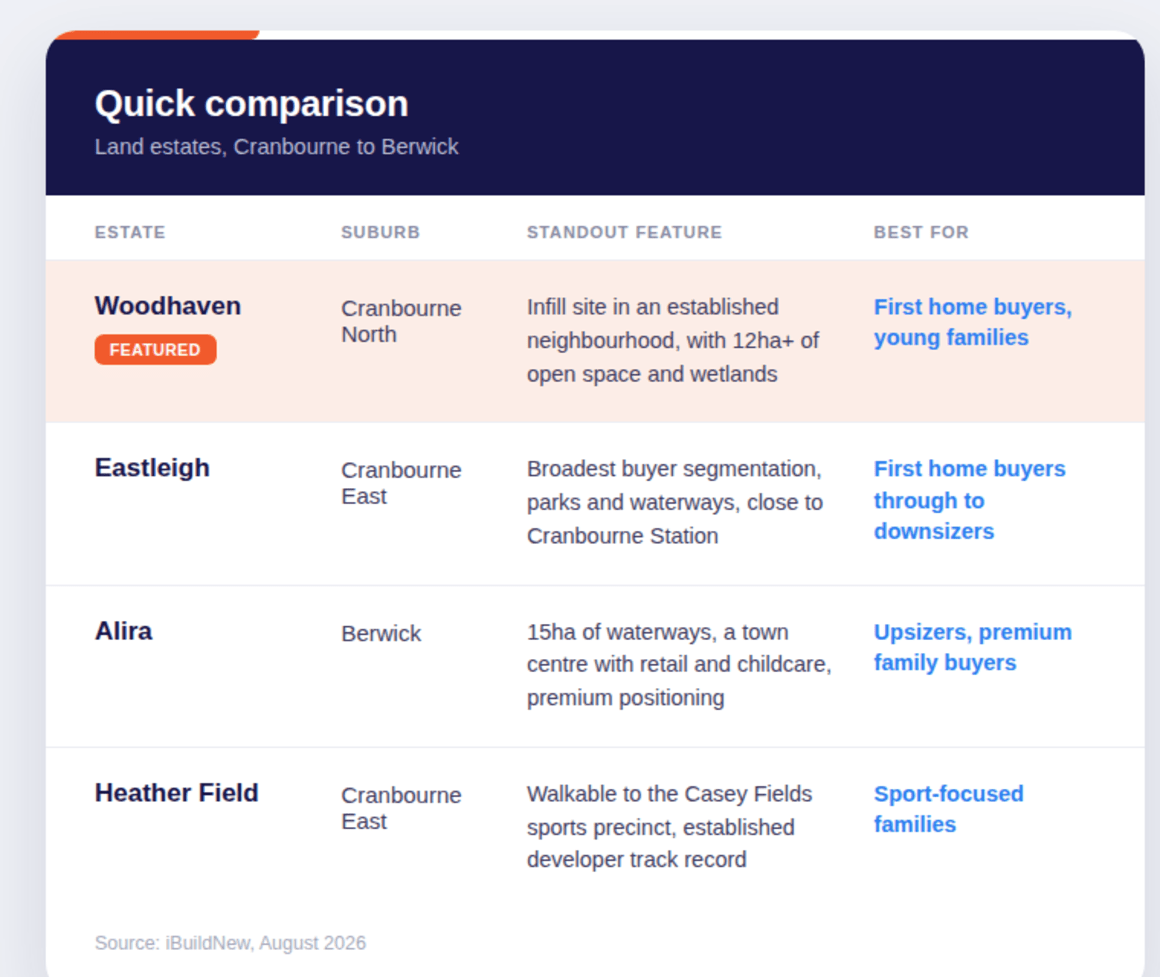Click the ESTATE column header
Image resolution: width=1160 pixels, height=977 pixels.
tap(130, 232)
